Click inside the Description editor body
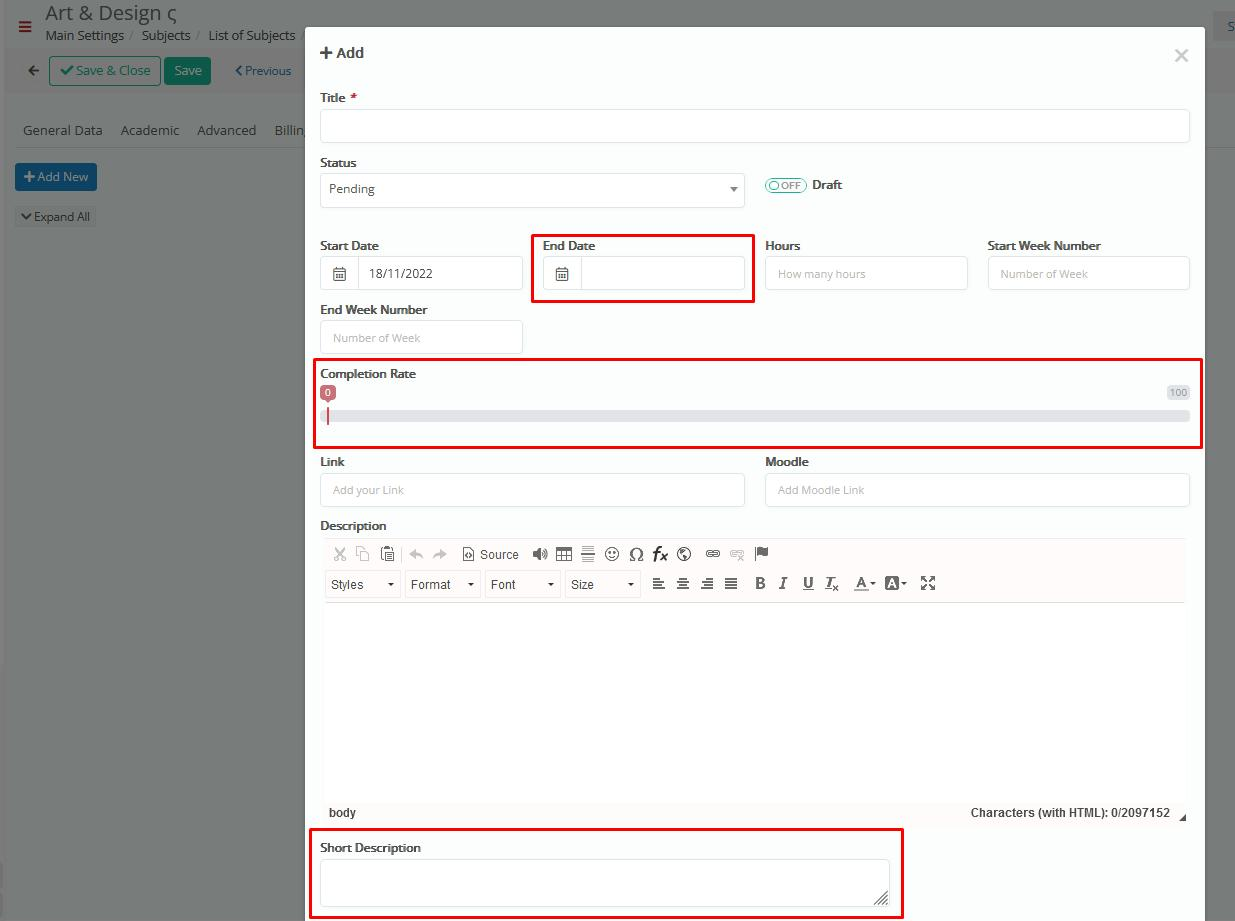Viewport: 1235px width, 921px height. click(x=754, y=702)
